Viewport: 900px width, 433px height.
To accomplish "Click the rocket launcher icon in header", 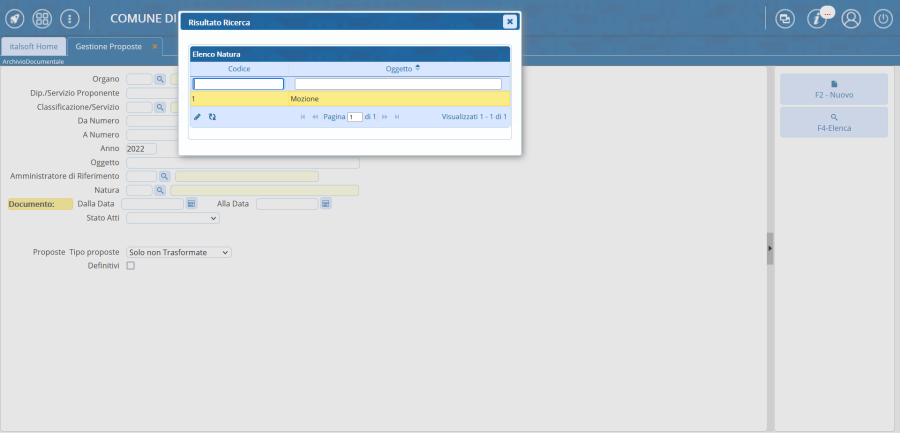I will pyautogui.click(x=15, y=18).
